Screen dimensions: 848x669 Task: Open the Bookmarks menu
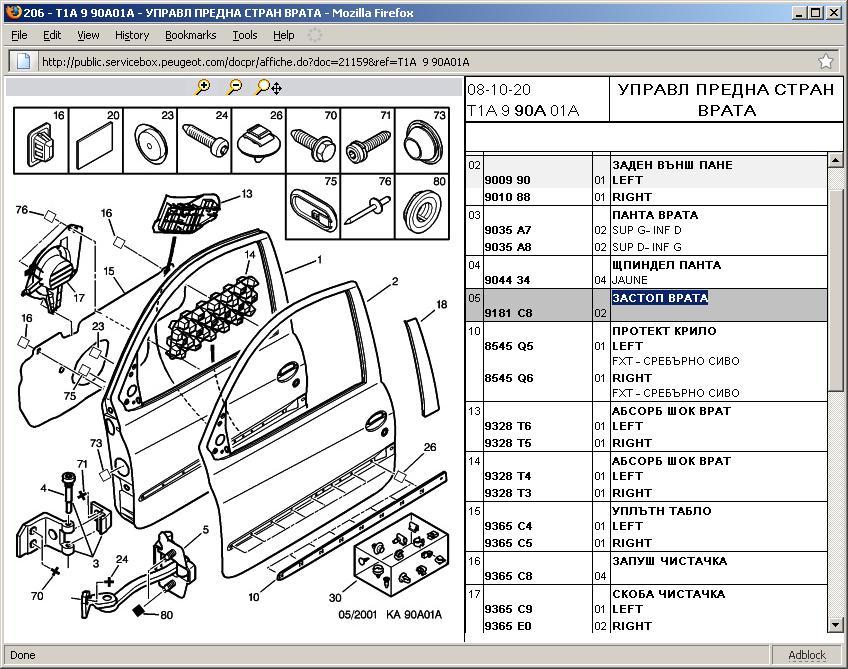pos(190,35)
